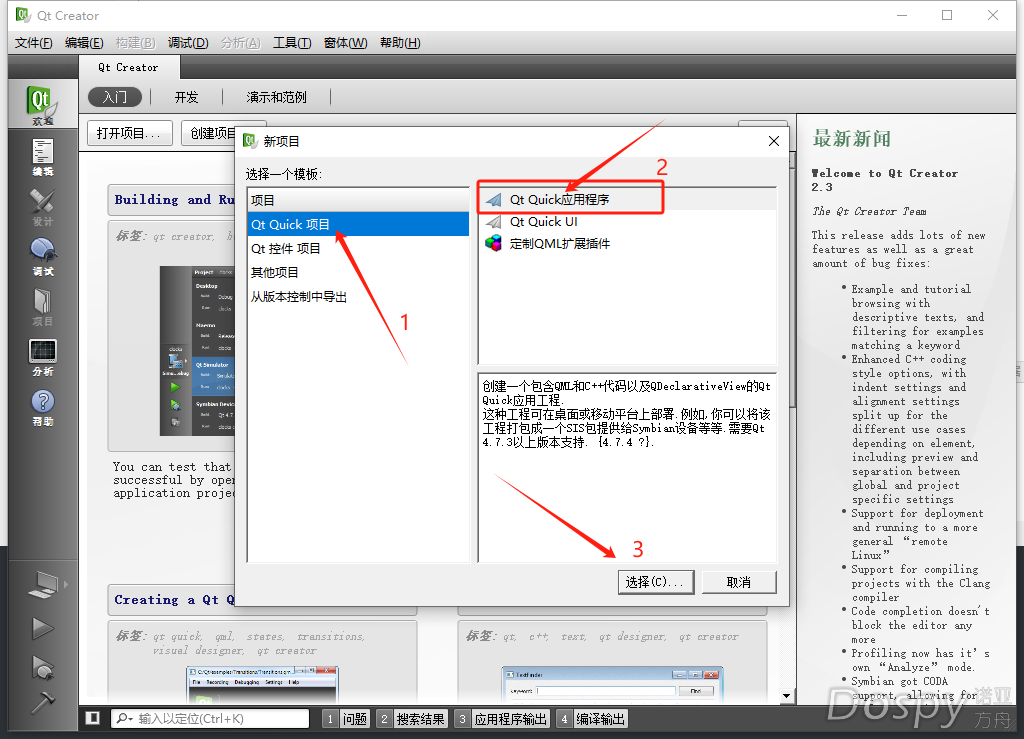The height and width of the screenshot is (739, 1024).
Task: Open the Welcome mode (Qt logo) in sidebar
Action: click(x=42, y=104)
